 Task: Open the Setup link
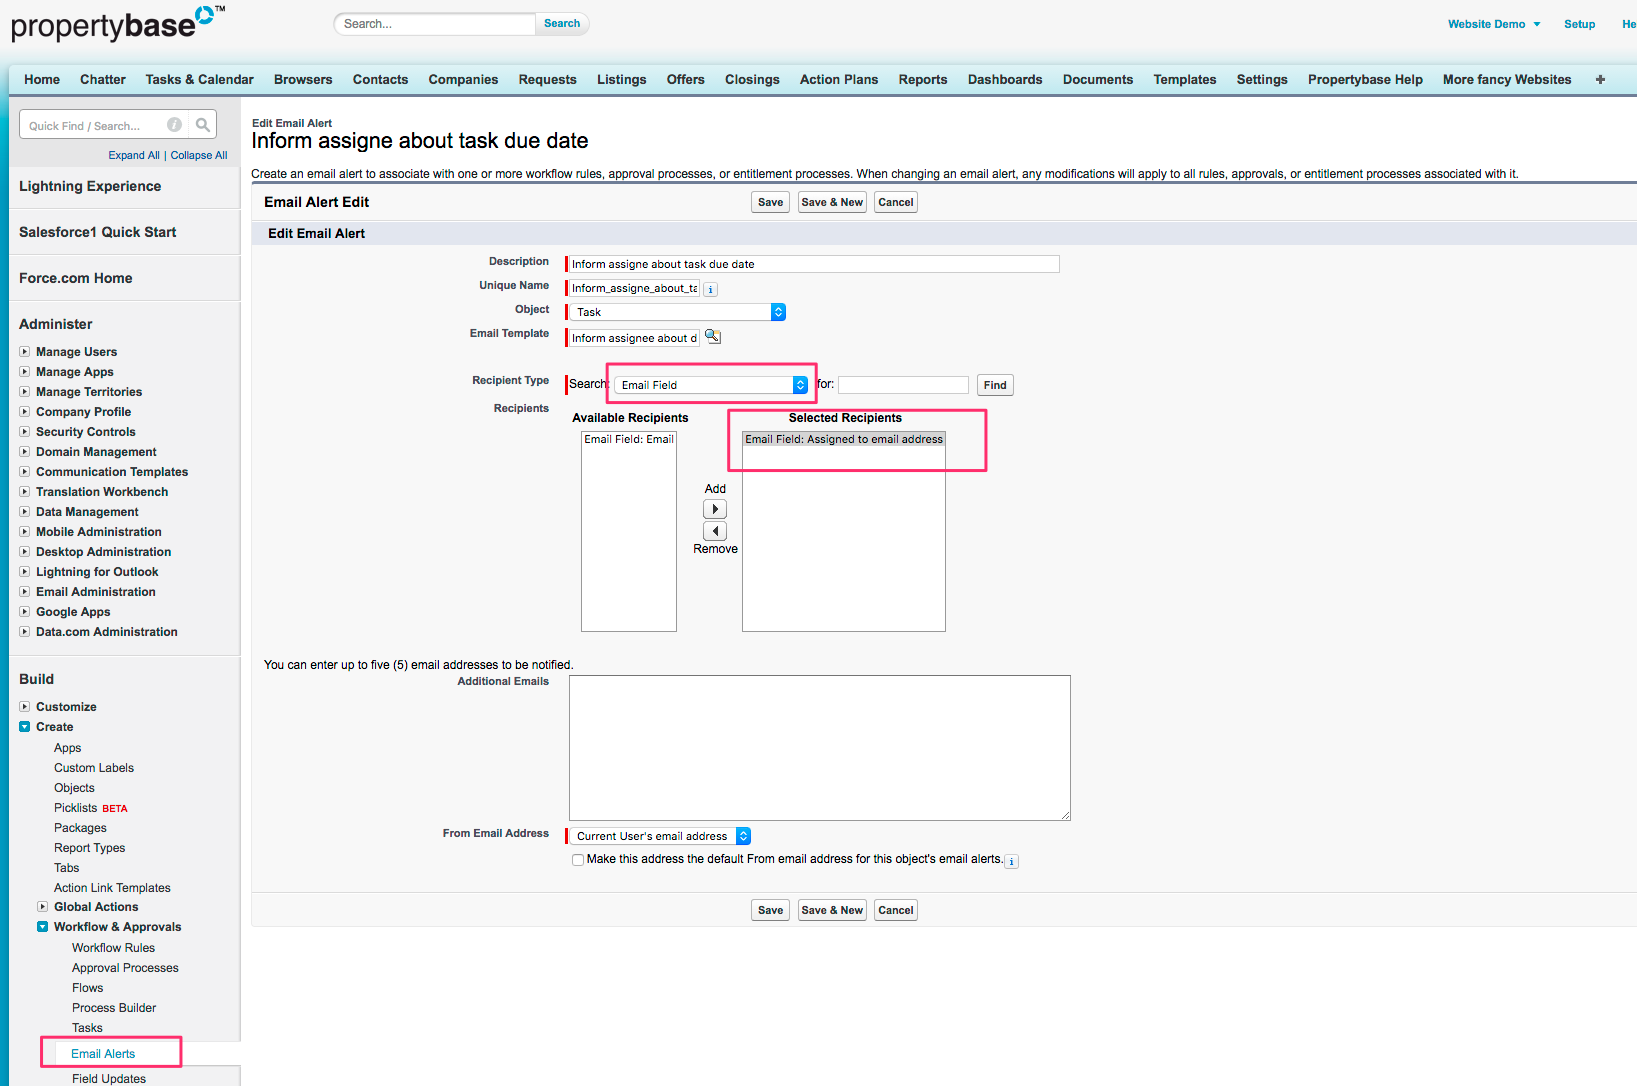pyautogui.click(x=1580, y=24)
